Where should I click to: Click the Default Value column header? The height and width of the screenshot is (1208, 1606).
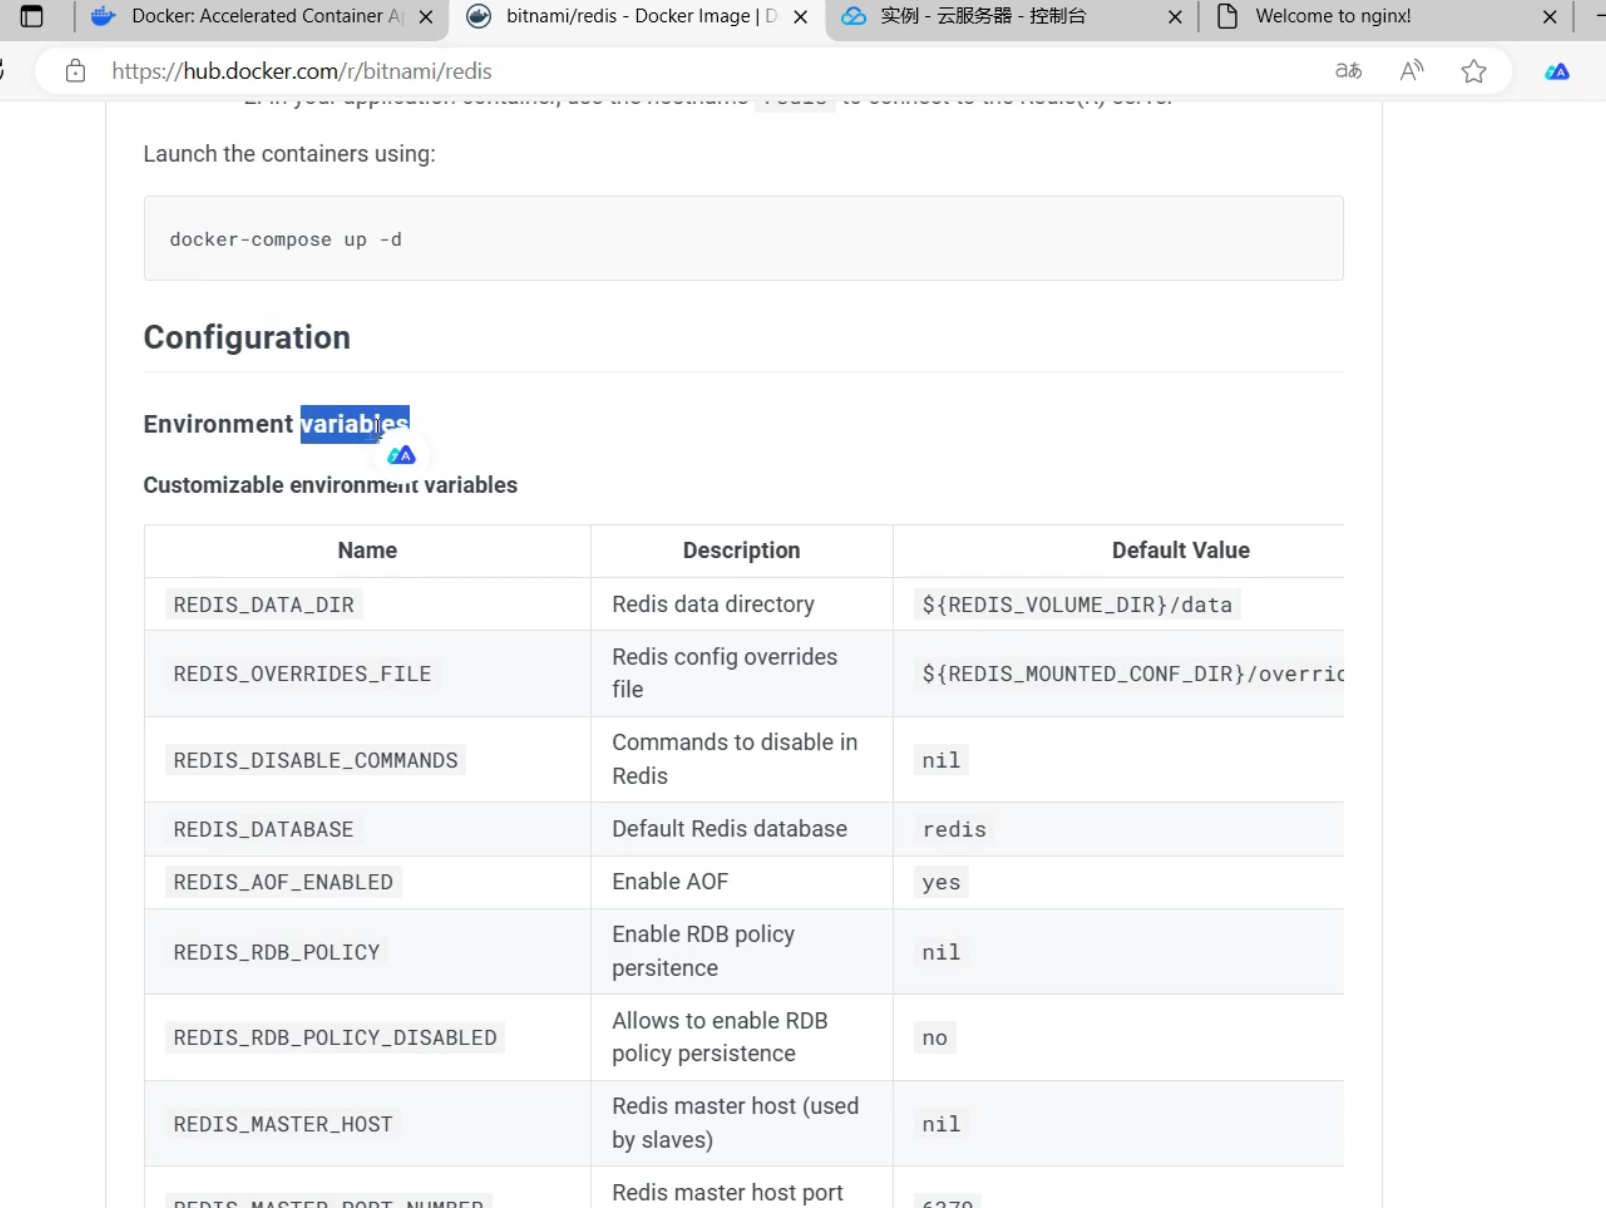[x=1180, y=550]
